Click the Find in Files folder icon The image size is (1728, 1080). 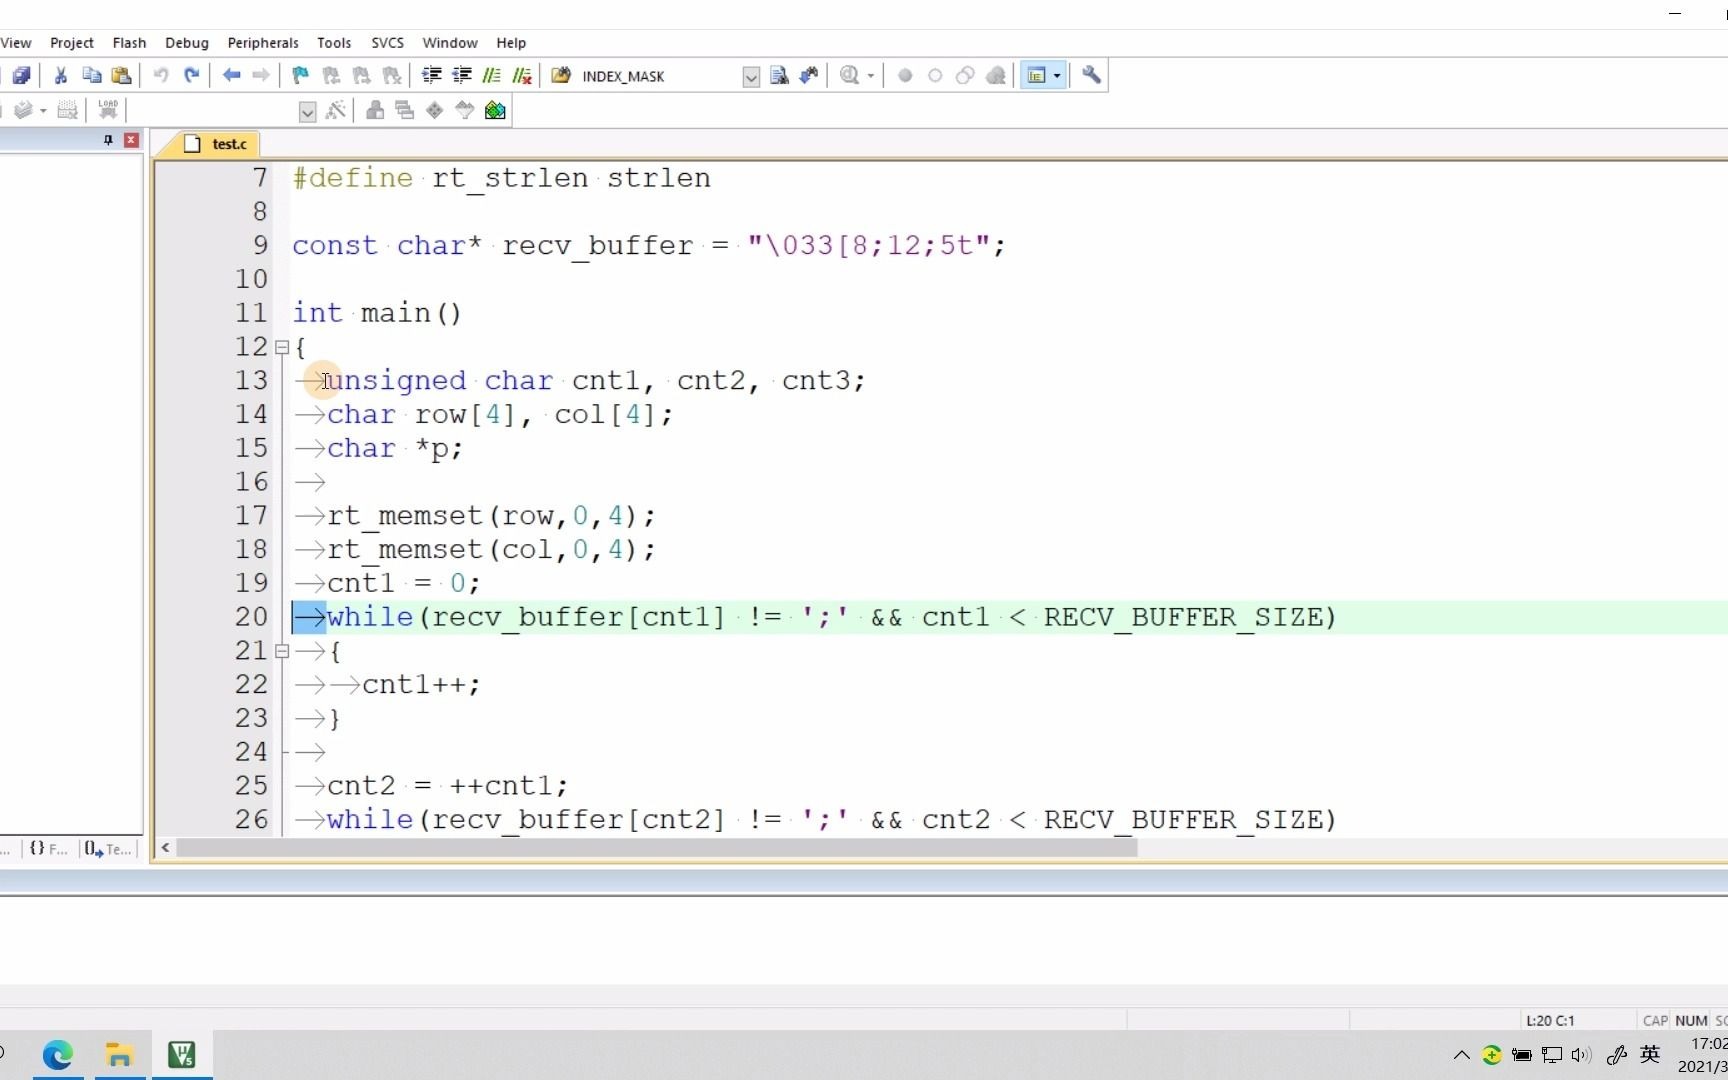click(561, 75)
